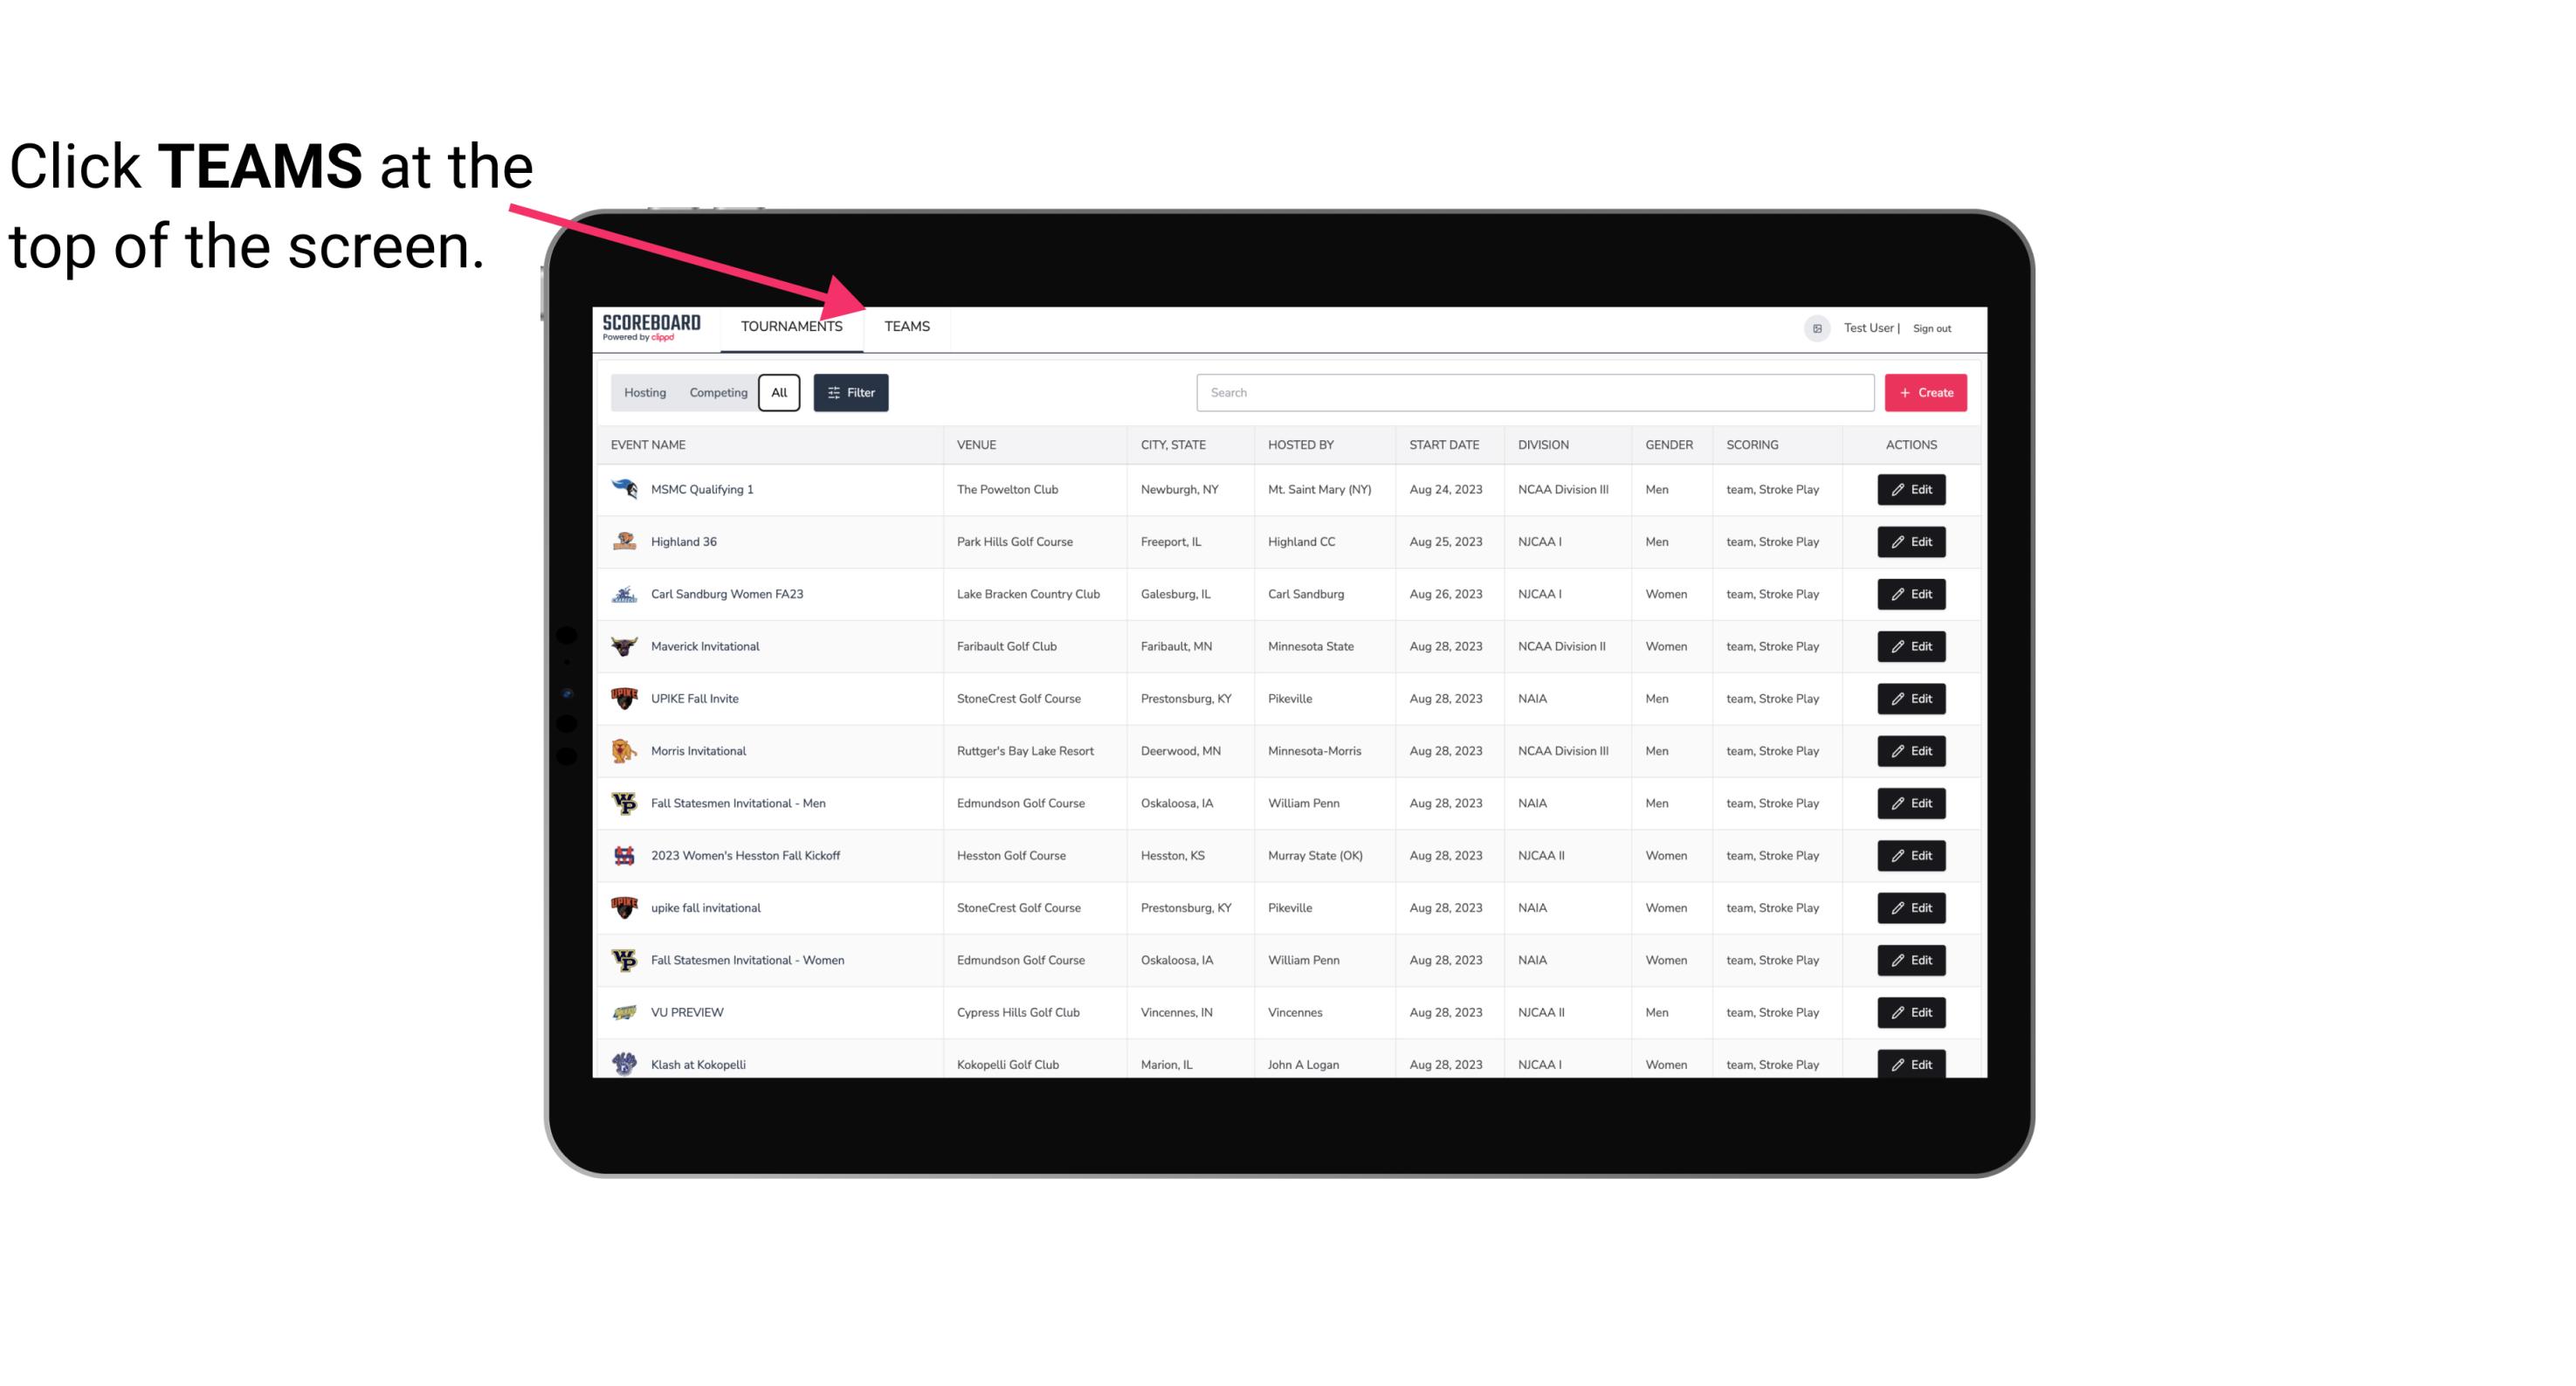Viewport: 2576px width, 1386px height.
Task: Expand the DIVISION column sorter
Action: 1544,444
